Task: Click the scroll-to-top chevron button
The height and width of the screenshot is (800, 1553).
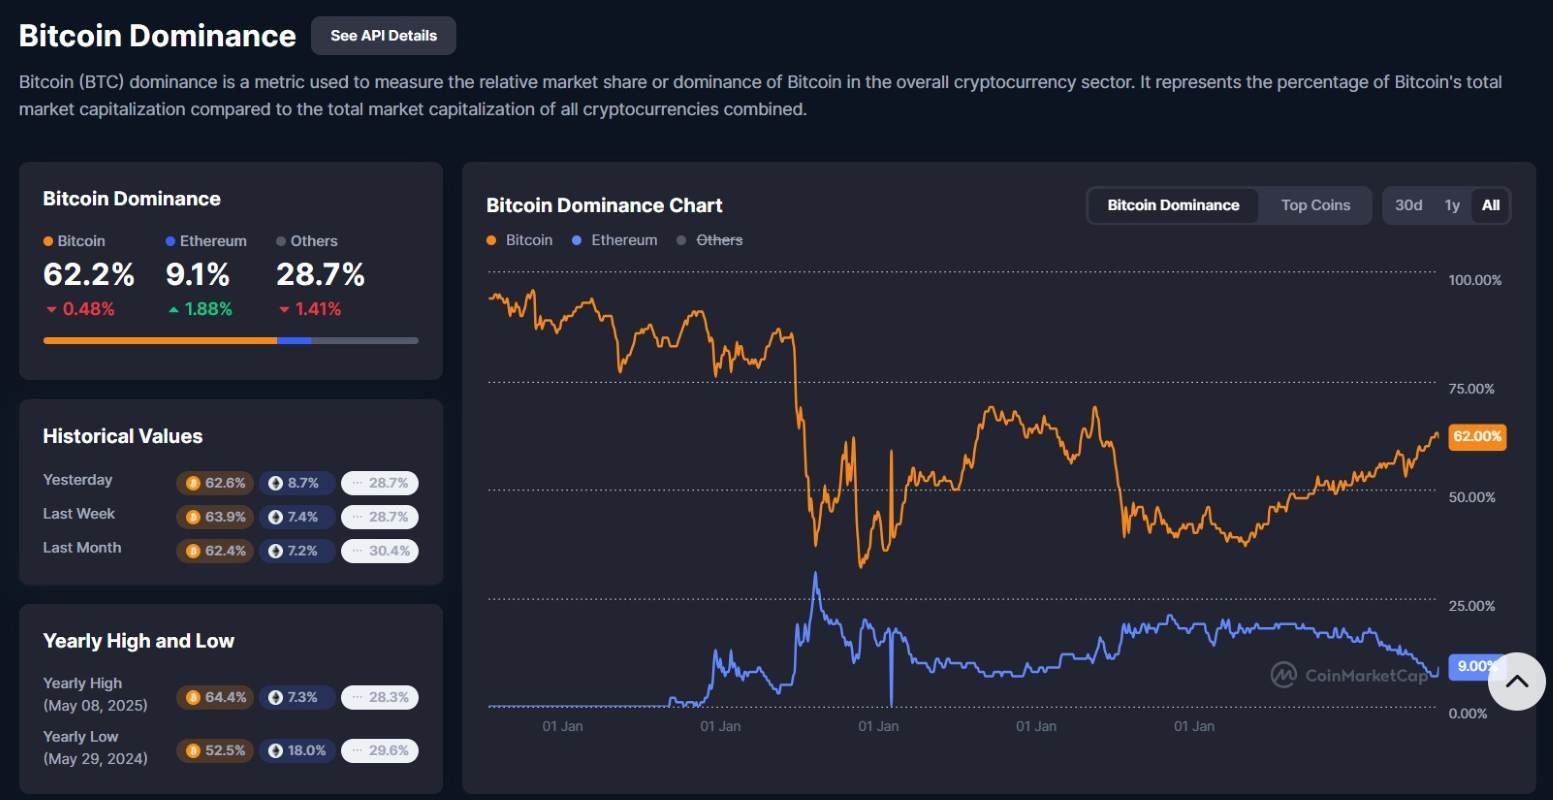Action: pos(1516,681)
